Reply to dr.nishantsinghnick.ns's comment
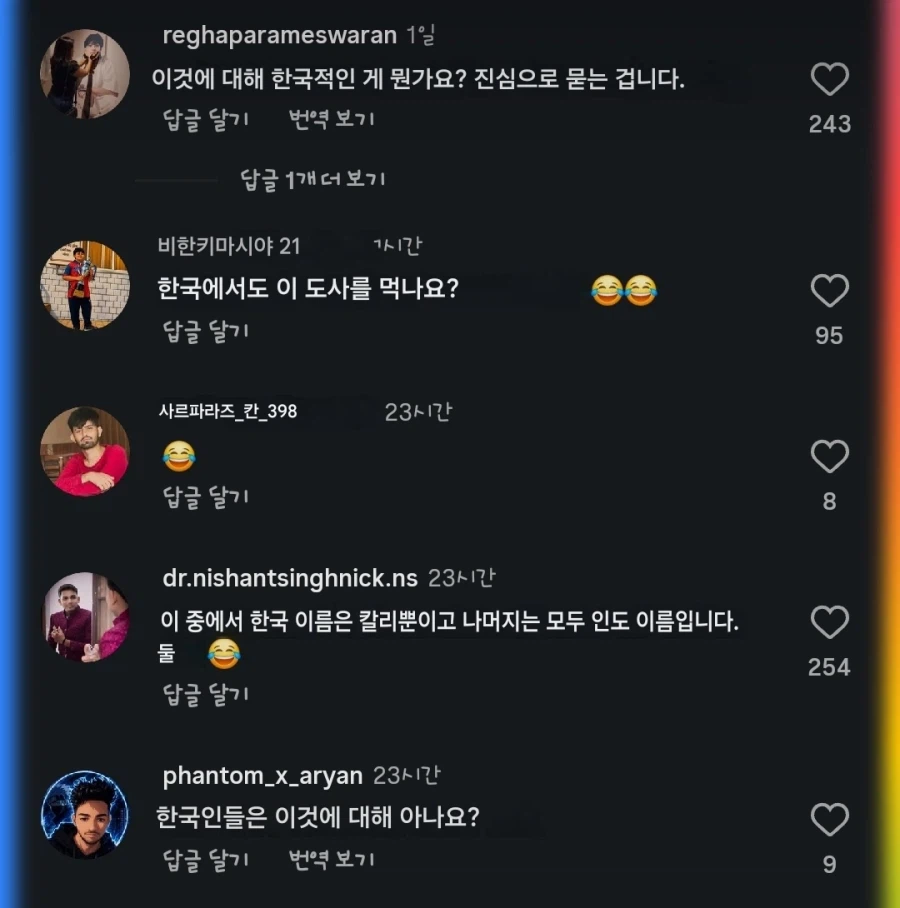900x908 pixels. (x=206, y=694)
